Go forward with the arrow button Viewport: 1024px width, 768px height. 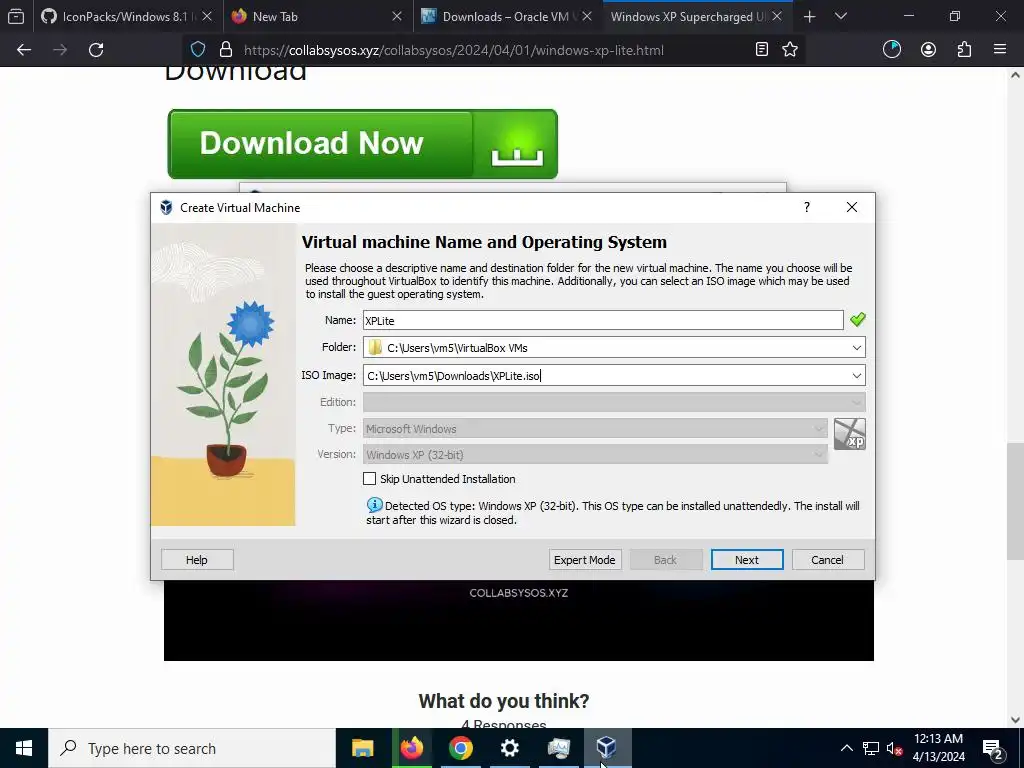tap(60, 50)
